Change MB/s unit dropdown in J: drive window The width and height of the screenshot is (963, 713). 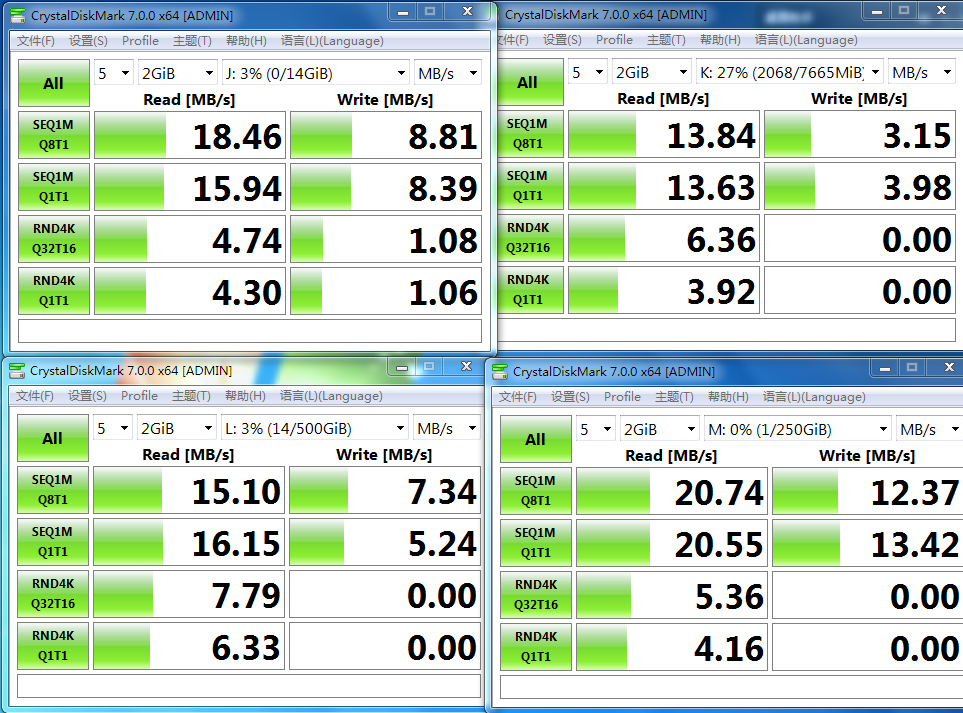(447, 73)
